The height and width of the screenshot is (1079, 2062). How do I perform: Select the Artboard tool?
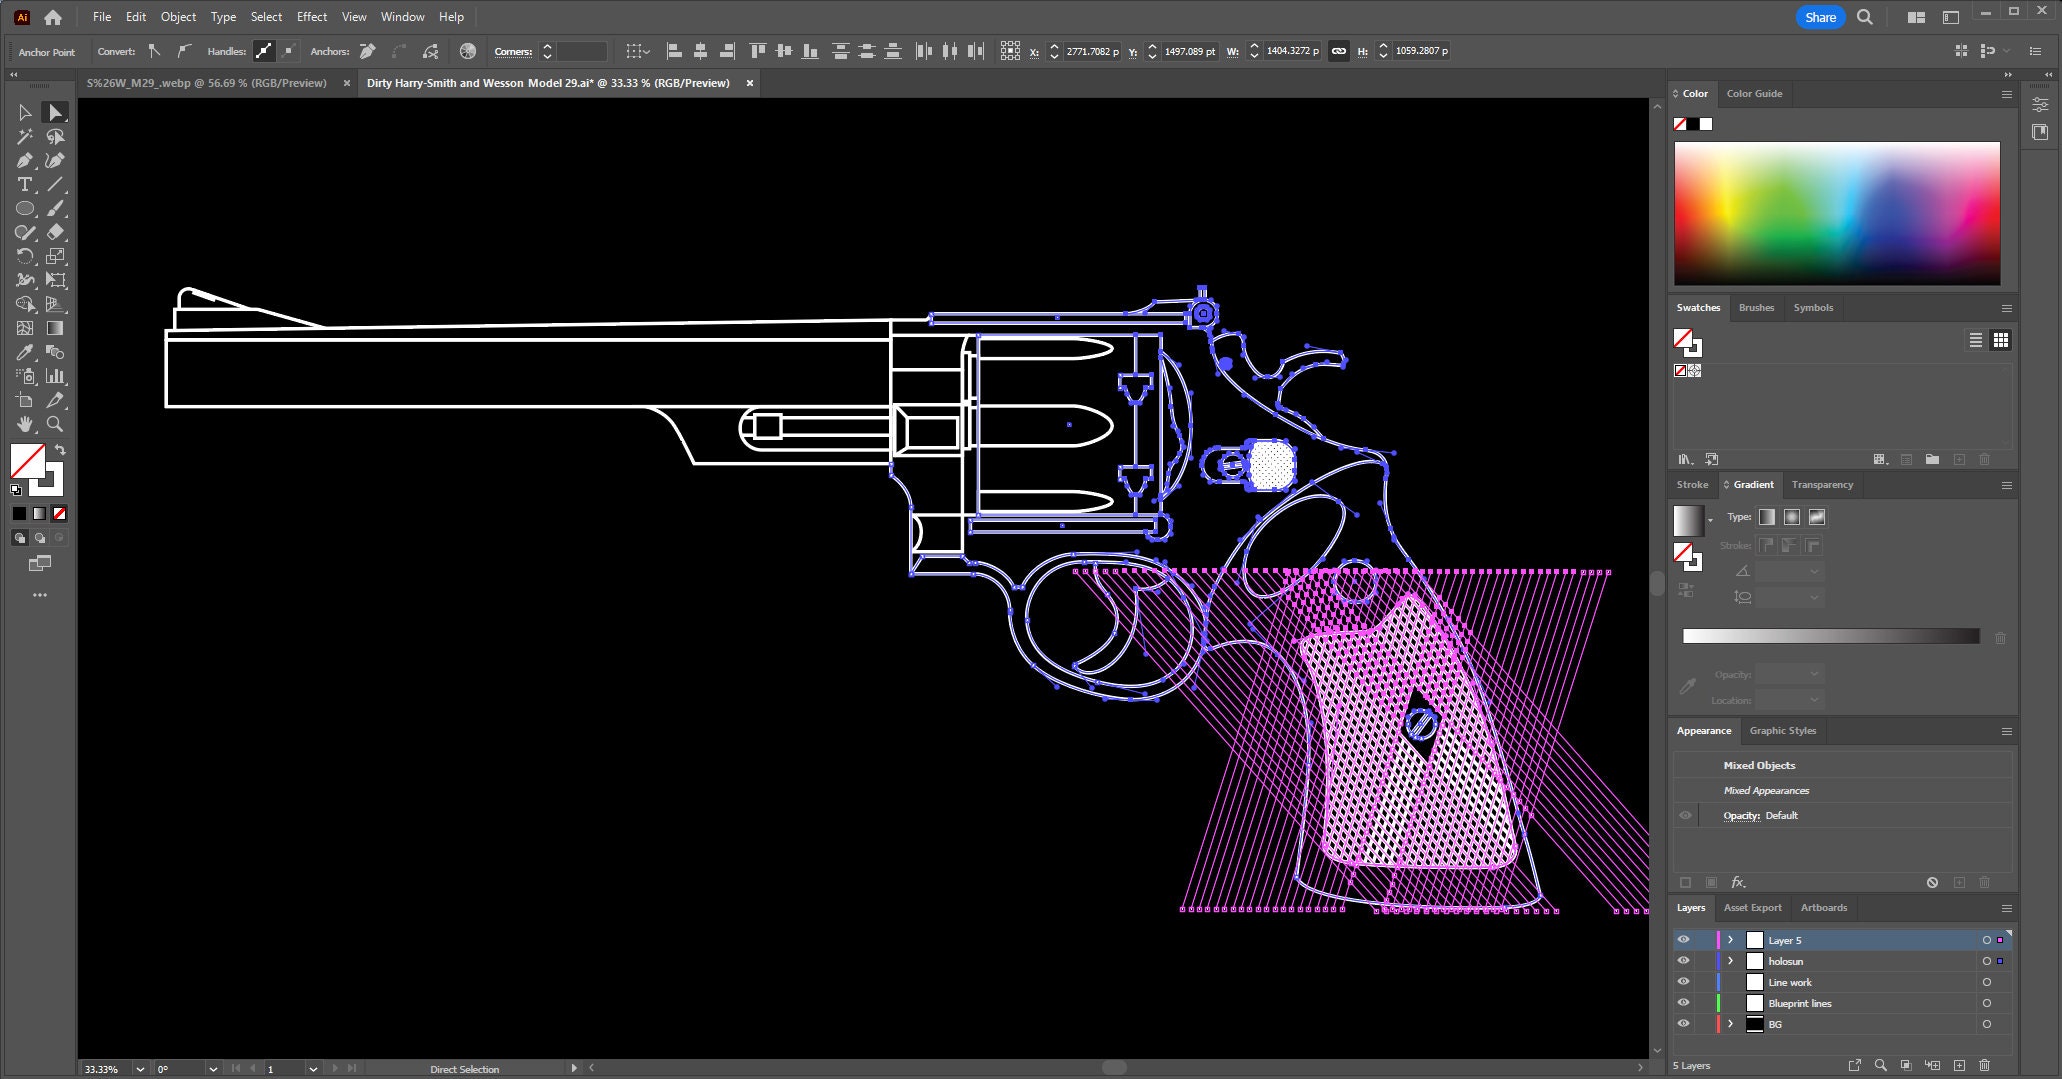click(25, 401)
